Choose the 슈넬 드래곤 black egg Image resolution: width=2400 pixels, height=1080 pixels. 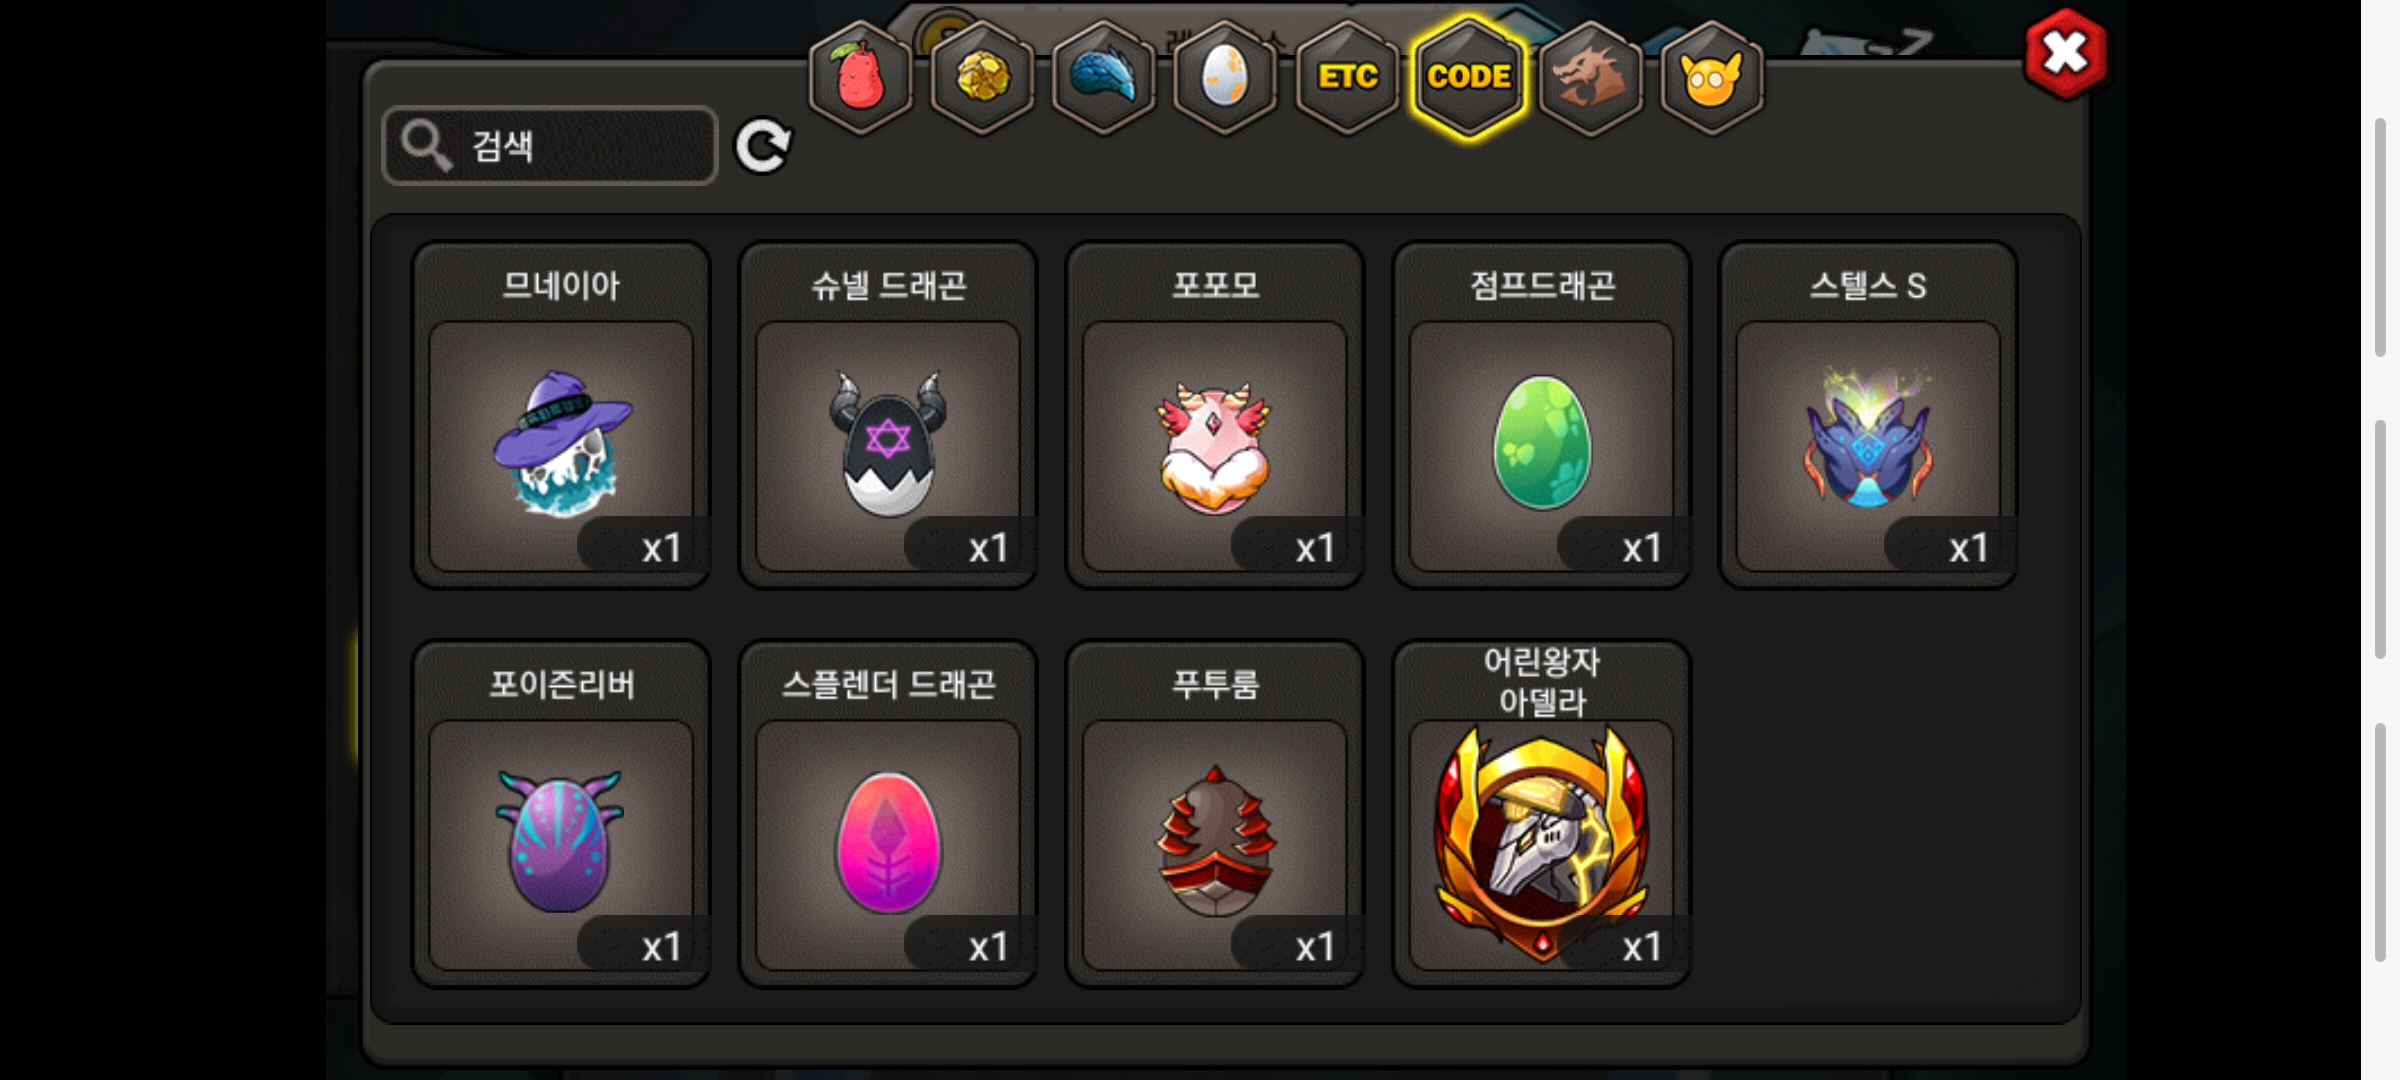(888, 415)
